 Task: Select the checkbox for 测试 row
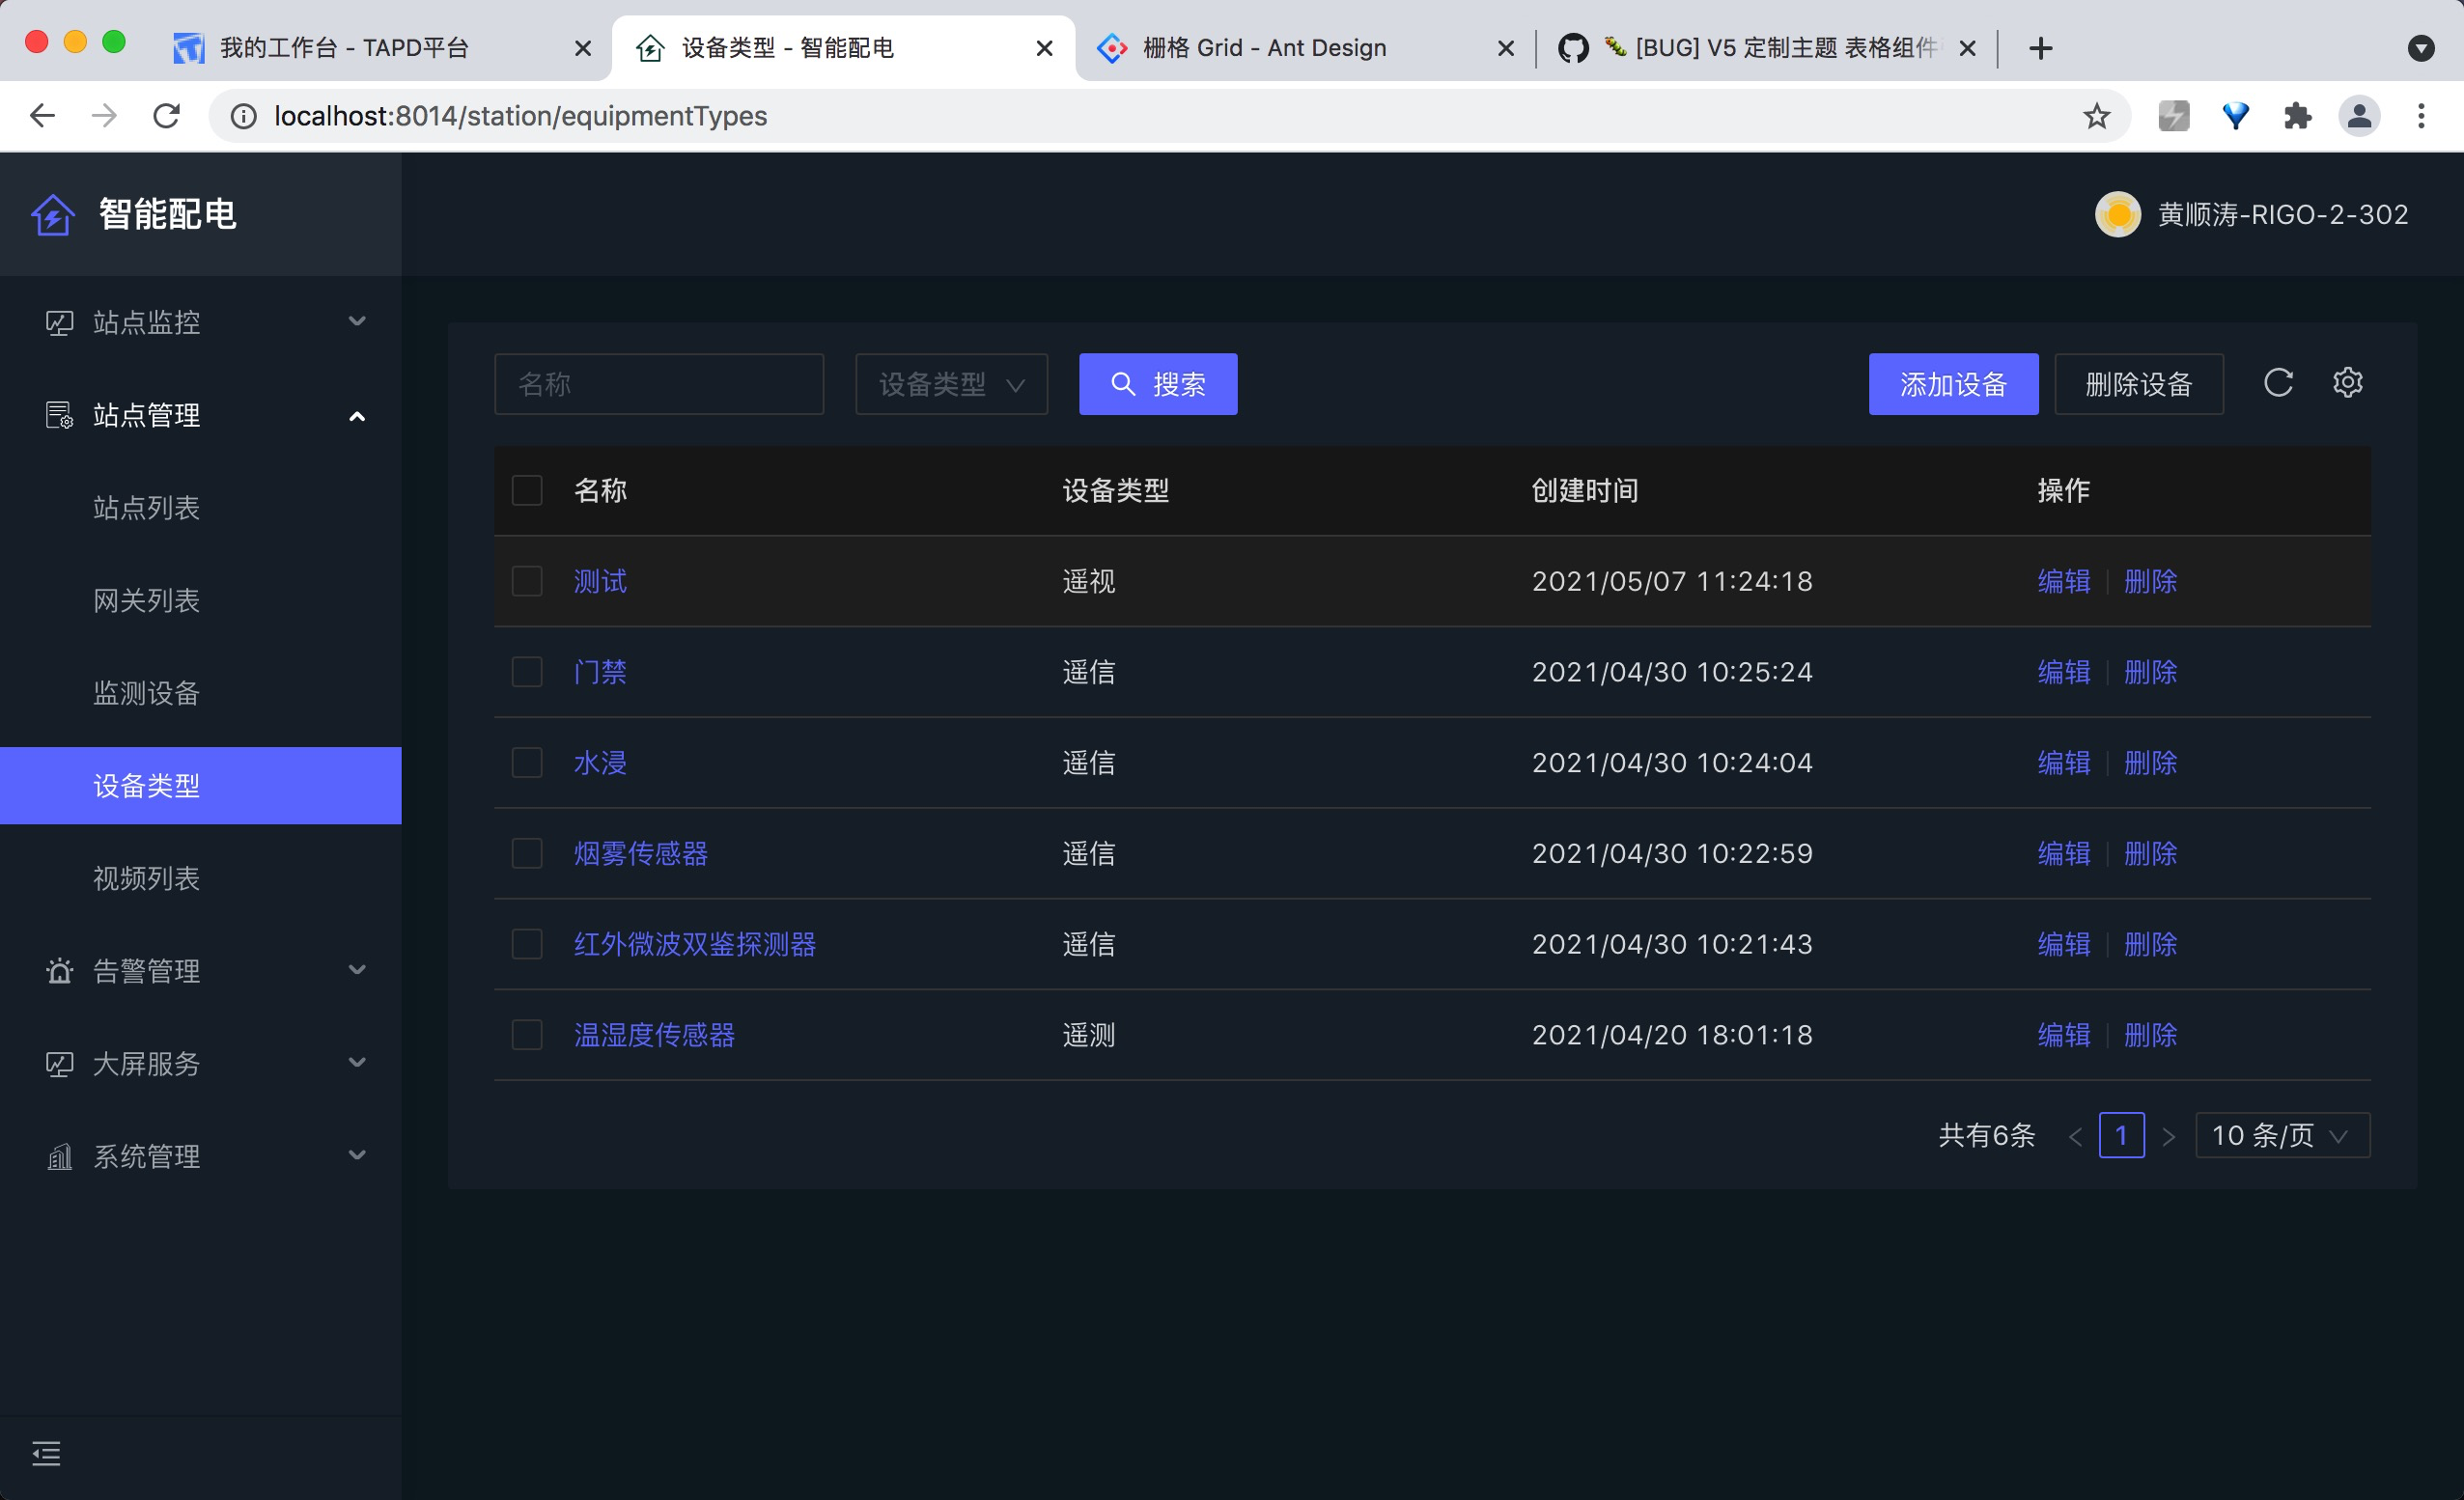pyautogui.click(x=527, y=581)
